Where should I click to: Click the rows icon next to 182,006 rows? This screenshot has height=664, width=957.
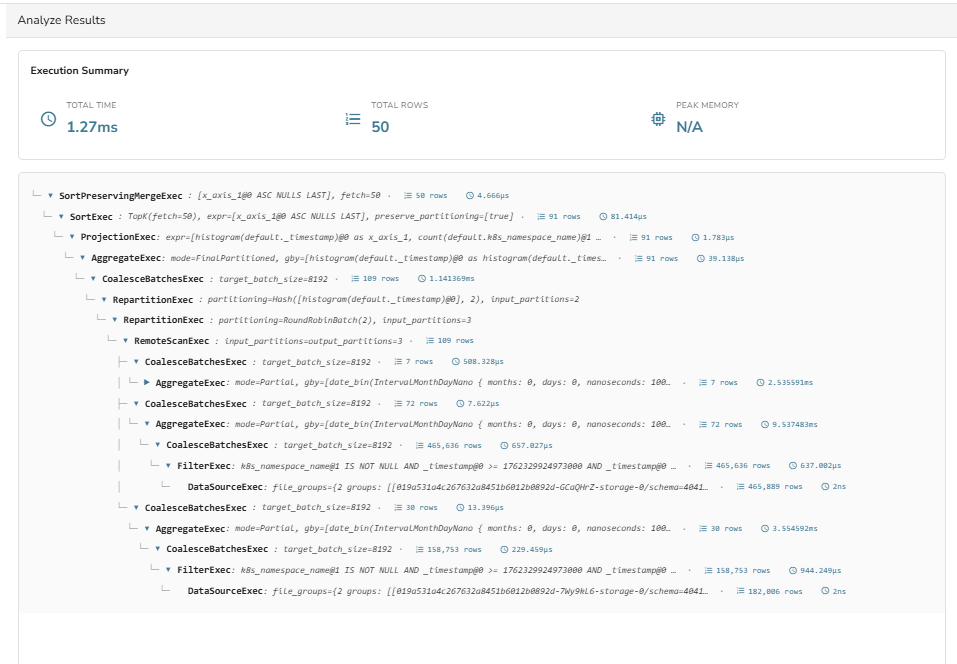740,591
